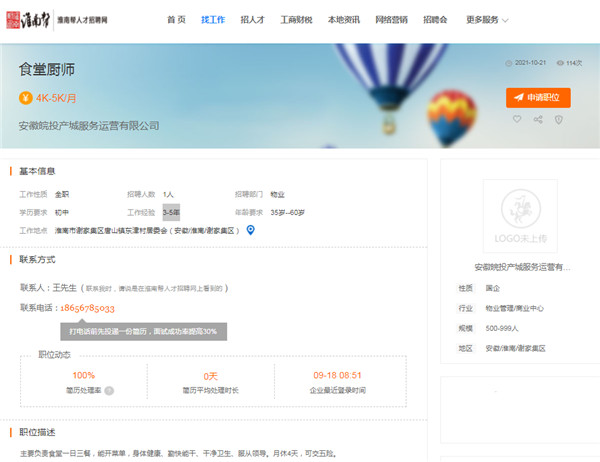Click the company nature value 国企
Screen dimensions: 600x462
(x=492, y=288)
